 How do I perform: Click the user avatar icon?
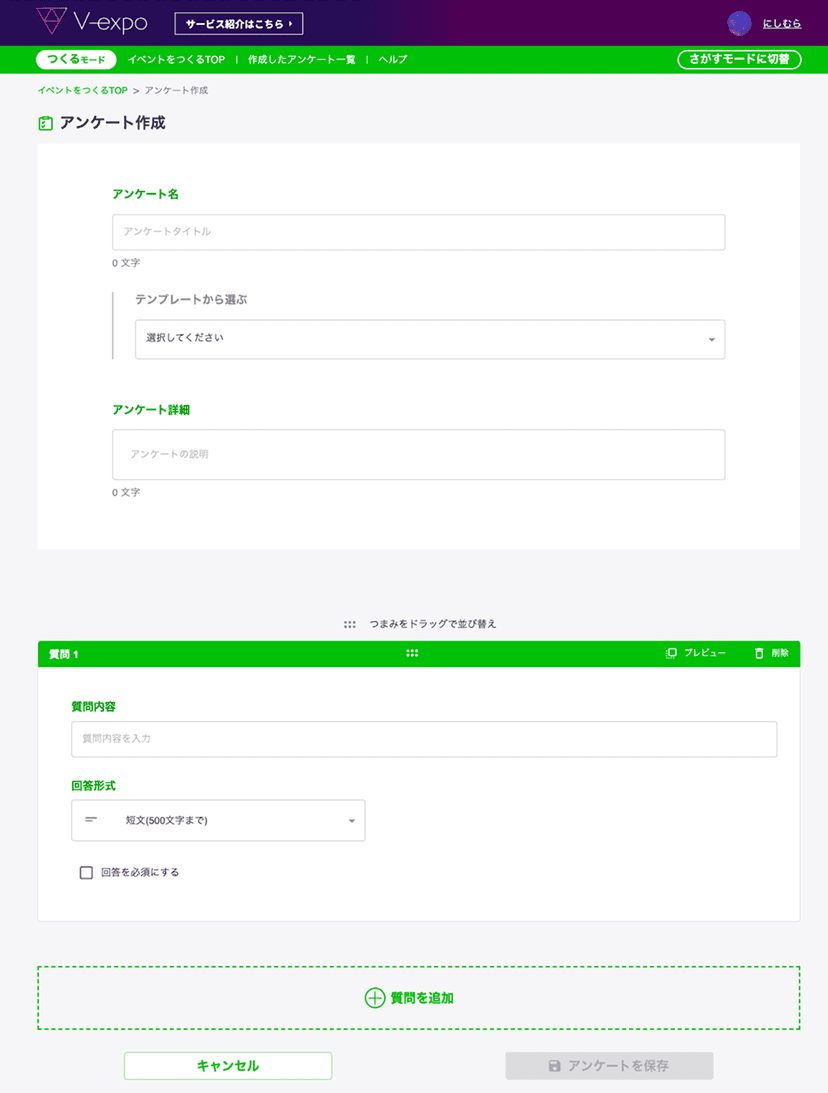point(740,24)
